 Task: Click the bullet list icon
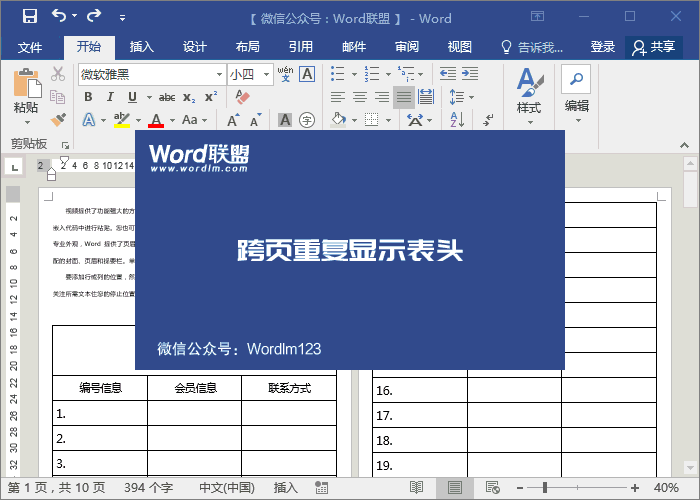point(338,74)
